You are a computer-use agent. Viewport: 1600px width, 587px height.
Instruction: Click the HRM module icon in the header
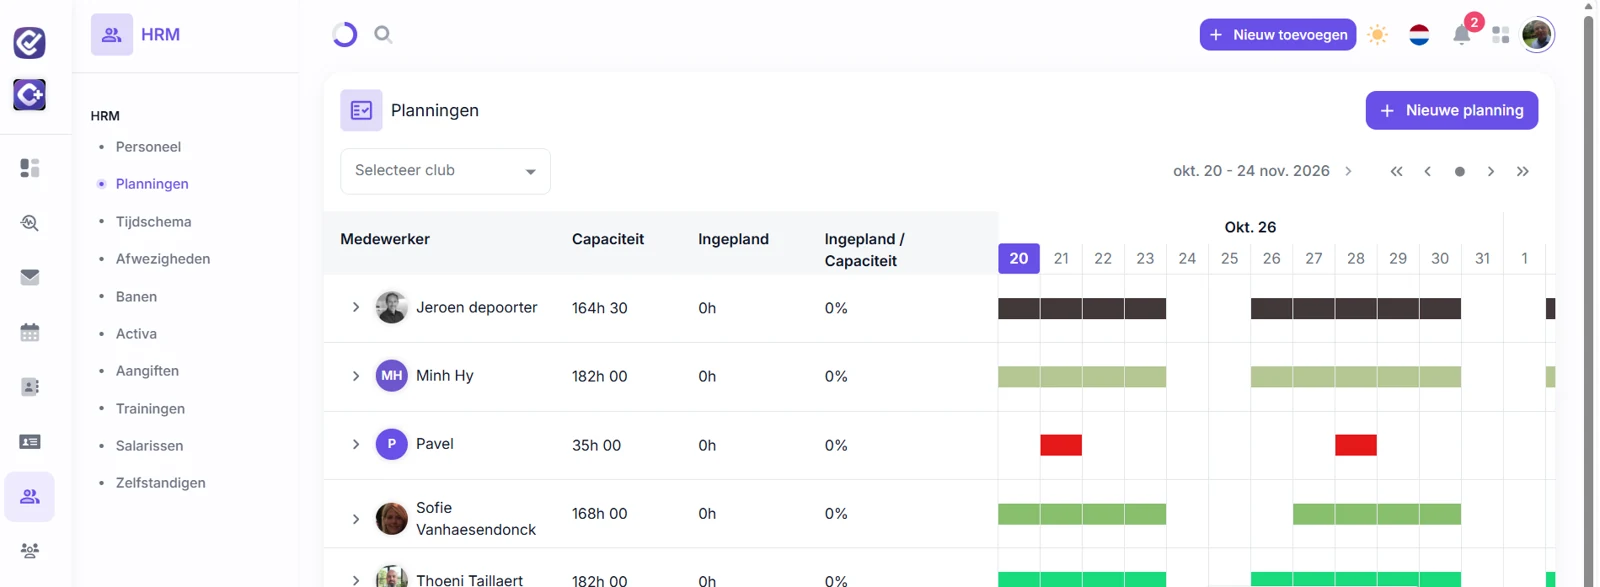(x=112, y=35)
